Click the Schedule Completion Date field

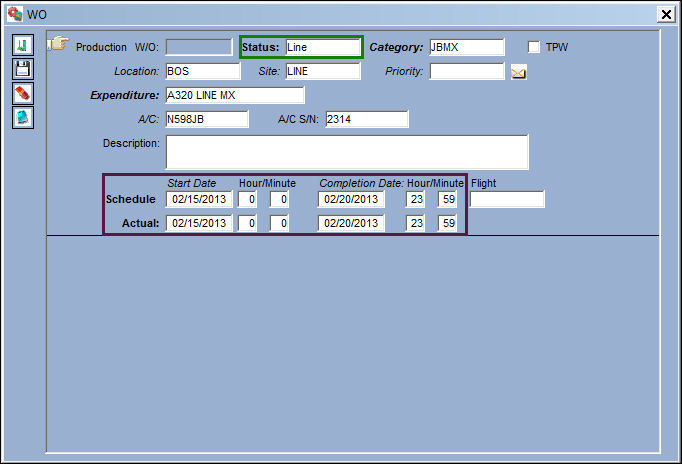pyautogui.click(x=351, y=199)
